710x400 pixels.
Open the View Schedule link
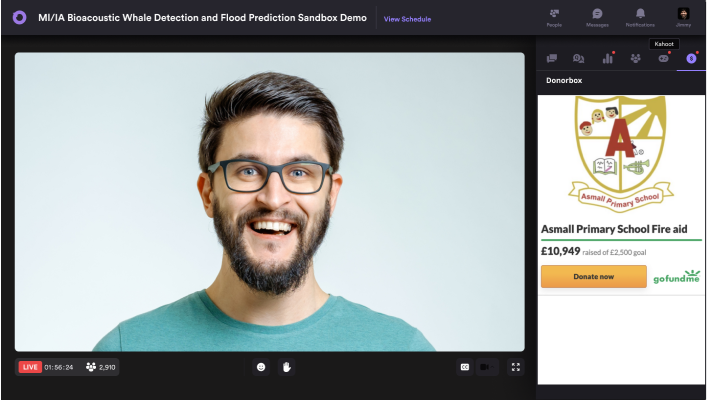coord(407,19)
